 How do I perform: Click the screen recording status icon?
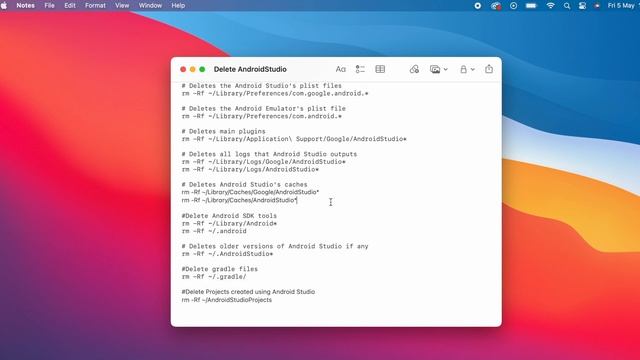coord(478,6)
